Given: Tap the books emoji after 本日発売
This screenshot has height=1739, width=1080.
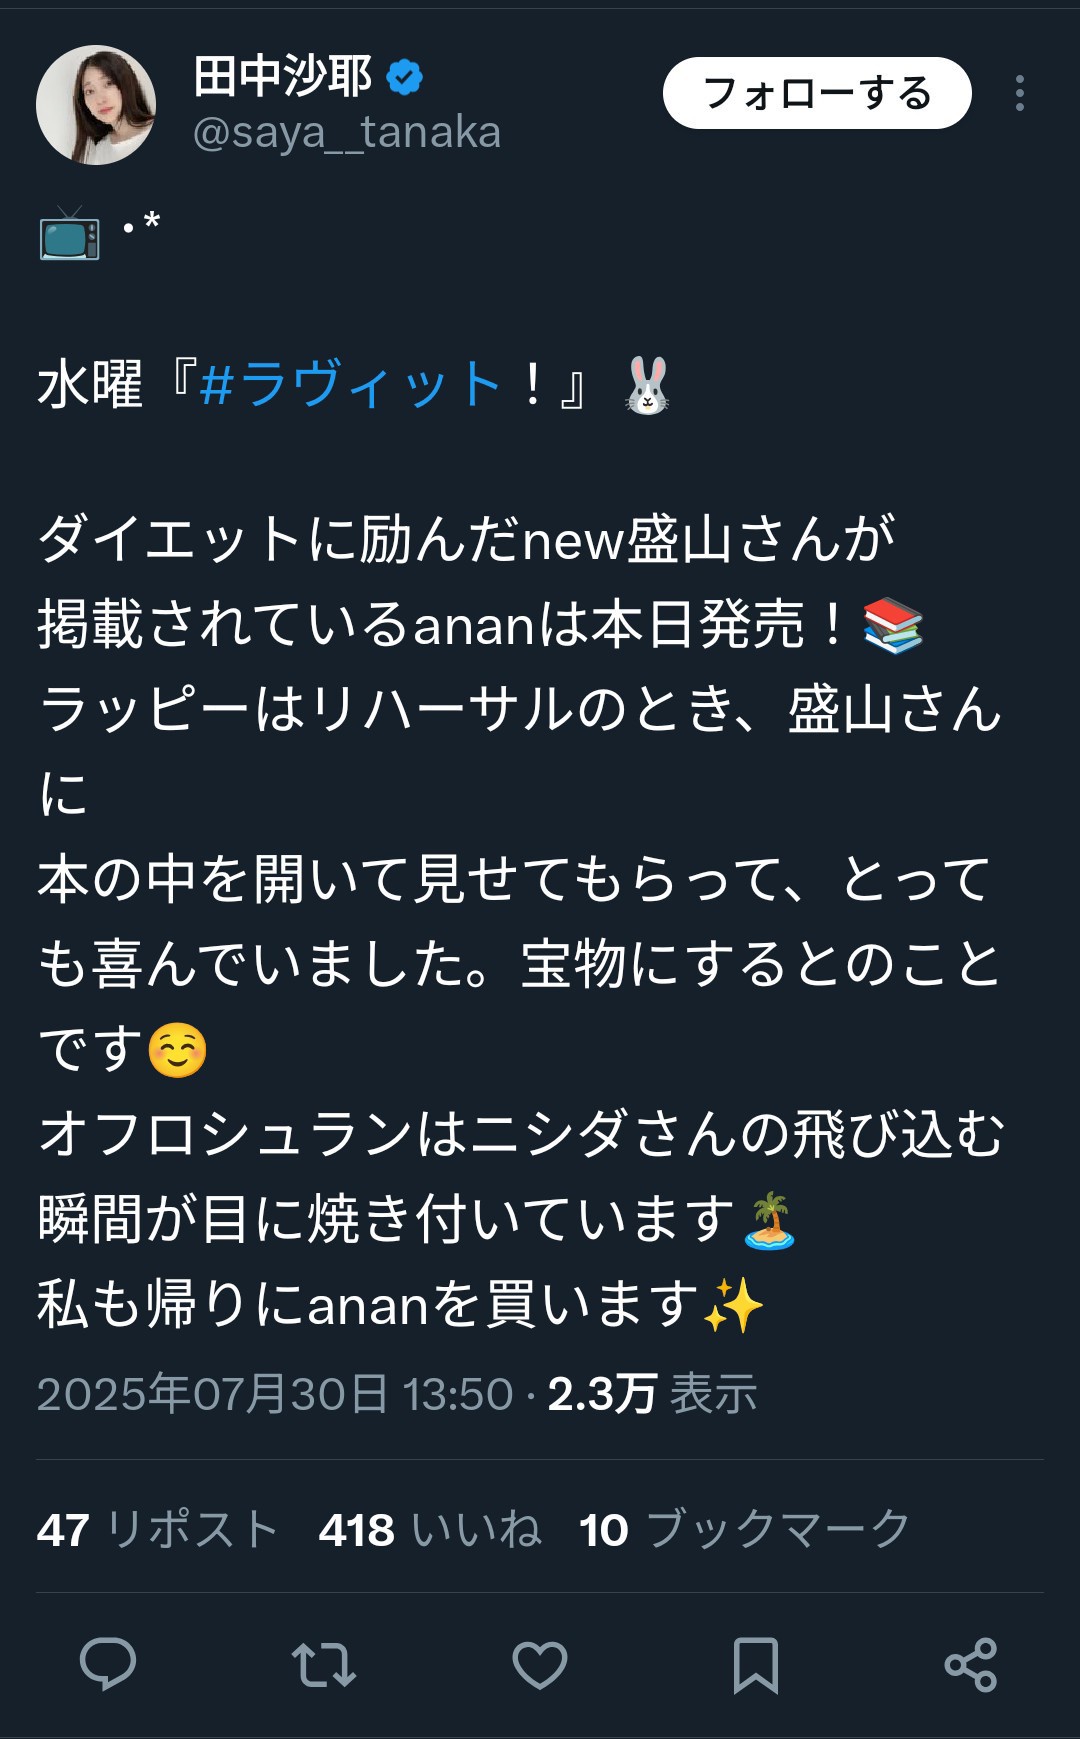Looking at the screenshot, I should (x=893, y=626).
